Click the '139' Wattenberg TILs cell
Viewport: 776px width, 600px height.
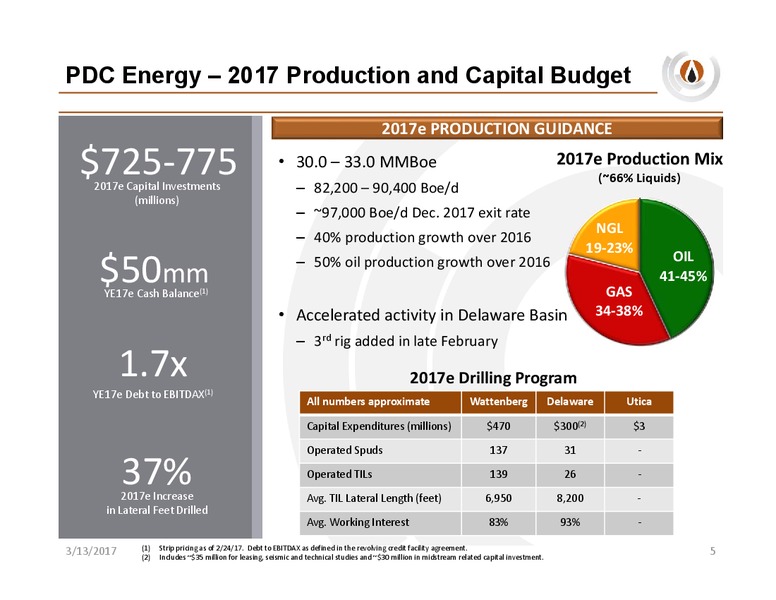498,474
